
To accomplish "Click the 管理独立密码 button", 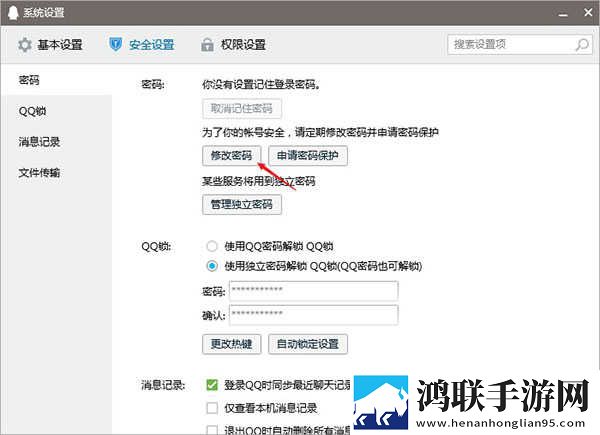I will pos(242,204).
